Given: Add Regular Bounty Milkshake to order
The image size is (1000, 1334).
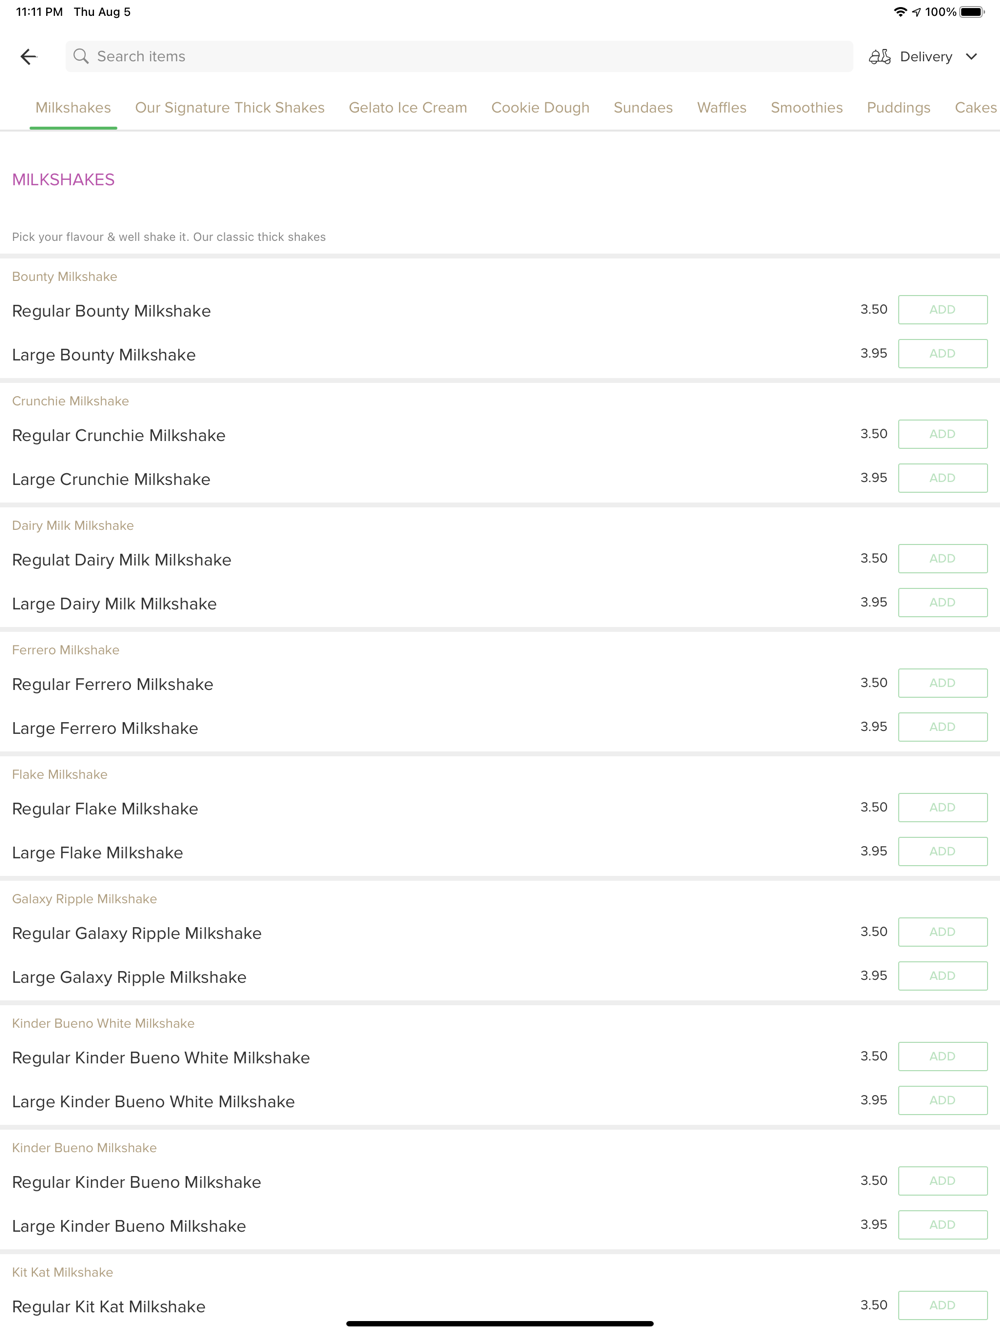Looking at the screenshot, I should 942,310.
